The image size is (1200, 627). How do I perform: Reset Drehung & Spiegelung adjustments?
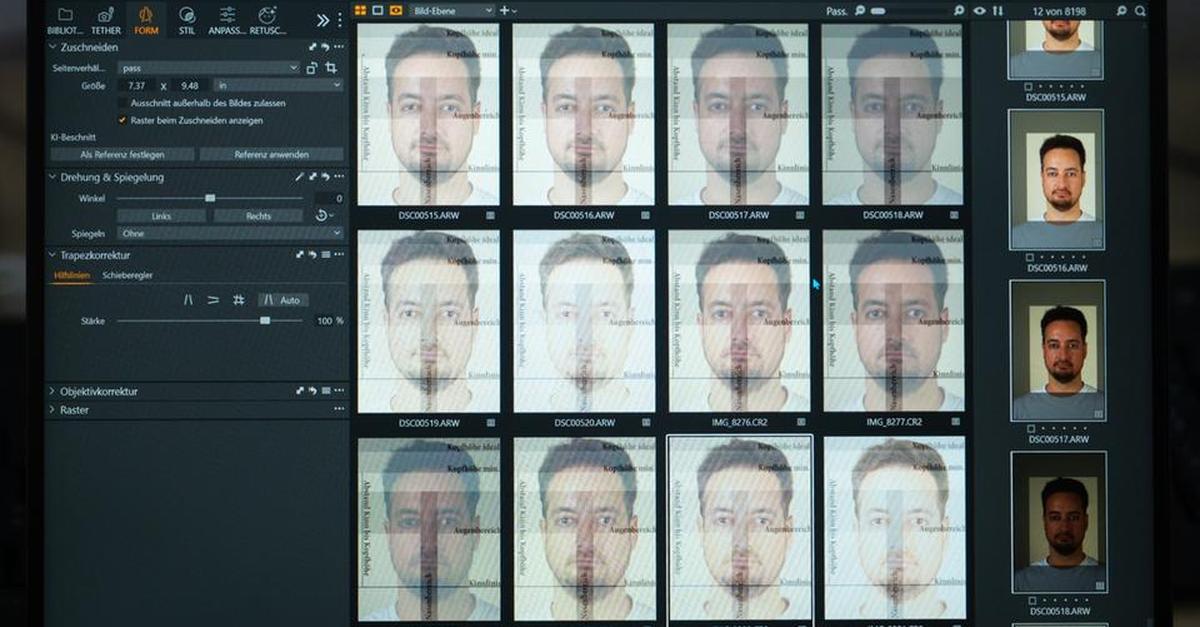(325, 177)
